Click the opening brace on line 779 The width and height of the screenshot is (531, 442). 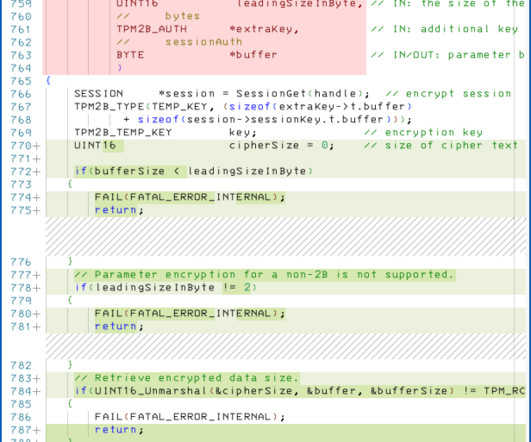(x=70, y=300)
